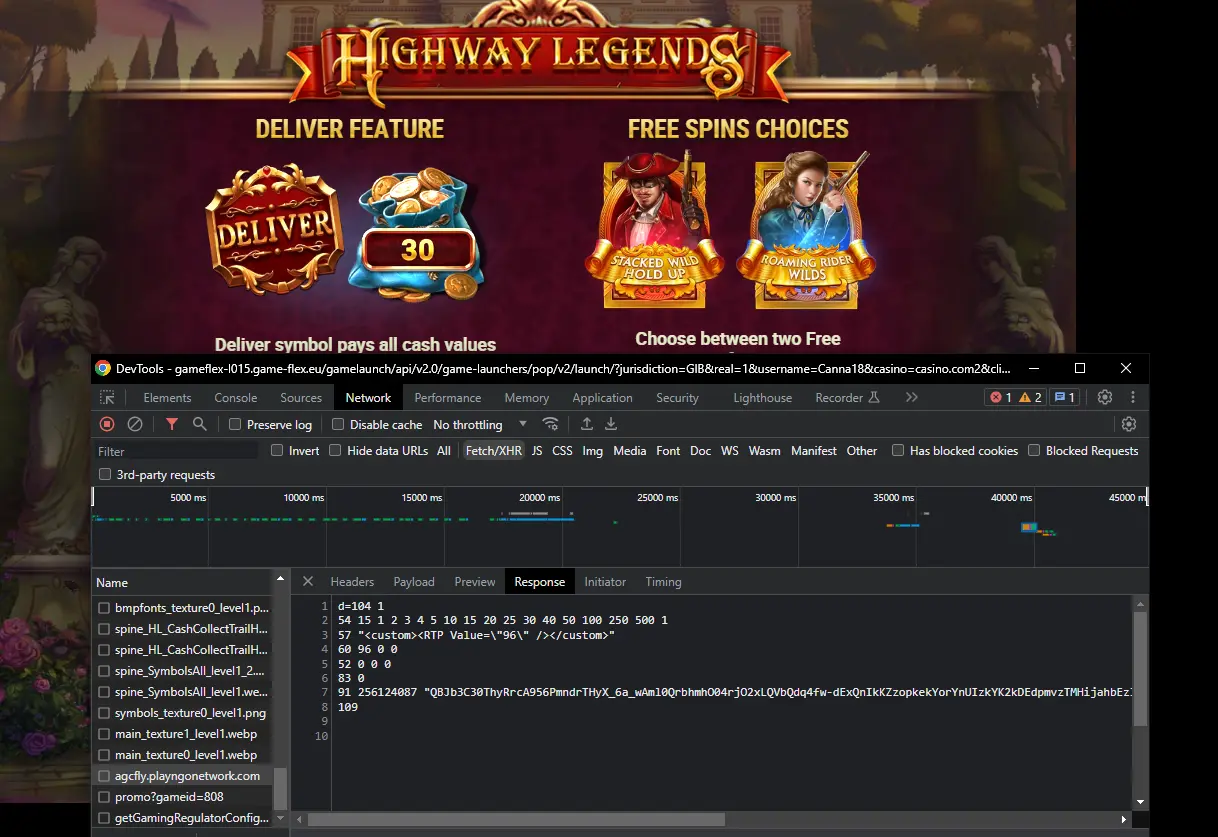Show request Initiator tab
This screenshot has height=837, width=1218.
click(605, 582)
